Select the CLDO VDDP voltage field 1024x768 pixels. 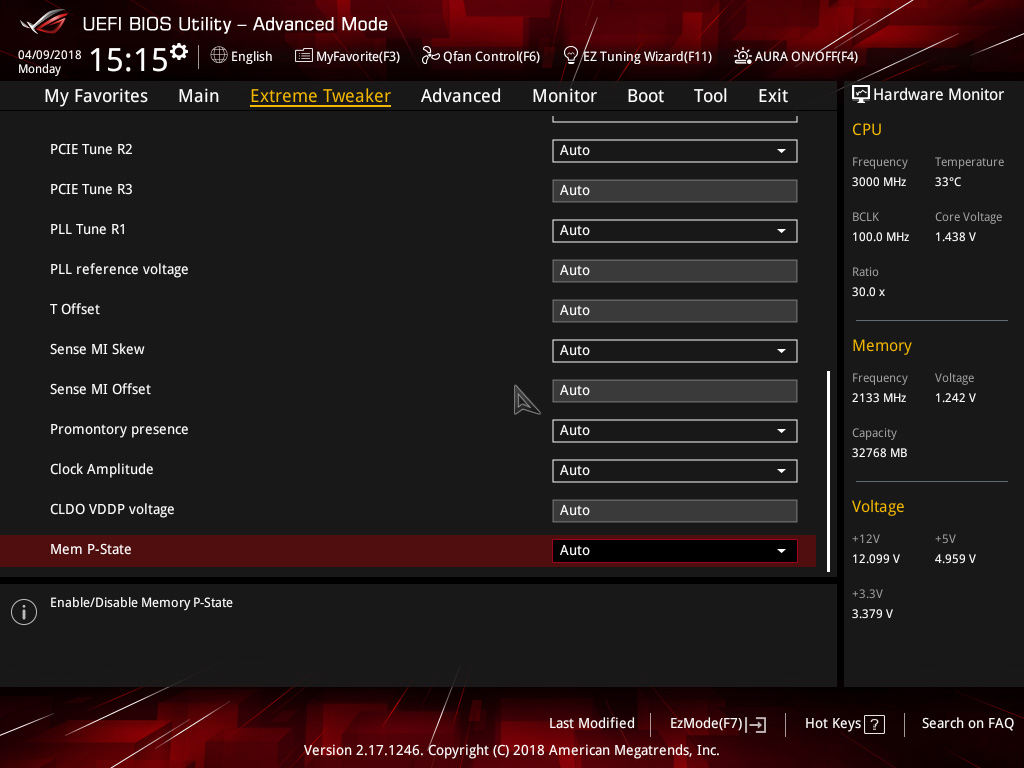click(675, 511)
